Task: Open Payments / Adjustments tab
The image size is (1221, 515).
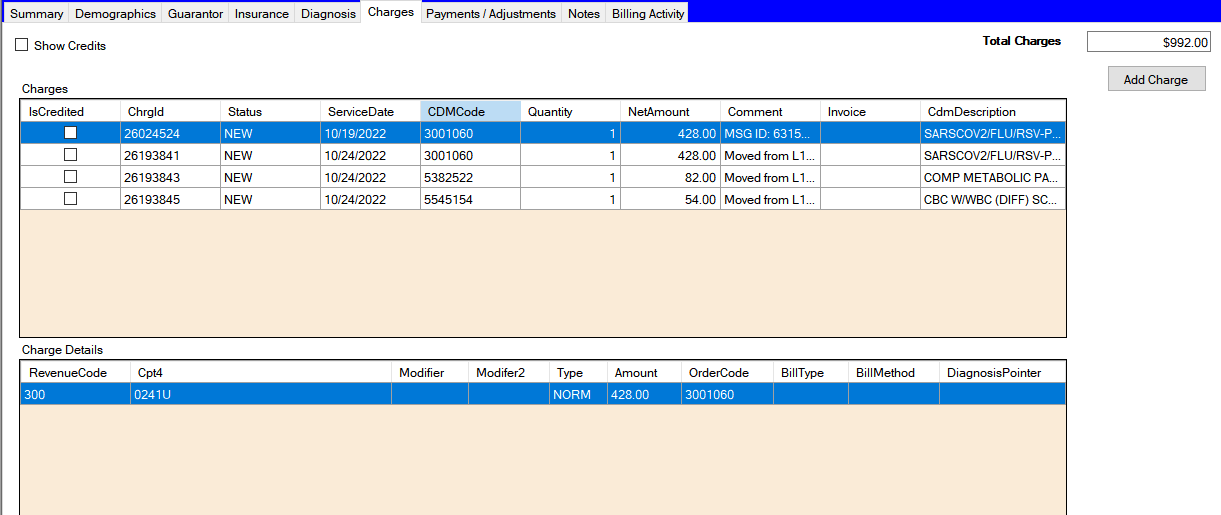Action: pos(490,14)
